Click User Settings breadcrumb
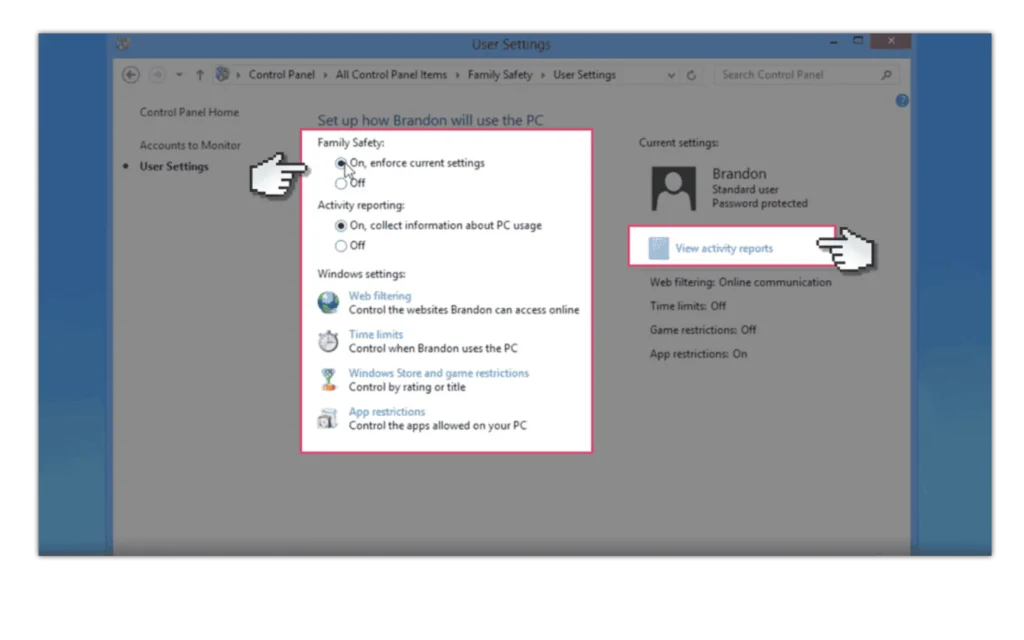Screen dimensions: 1024x640 click(584, 75)
